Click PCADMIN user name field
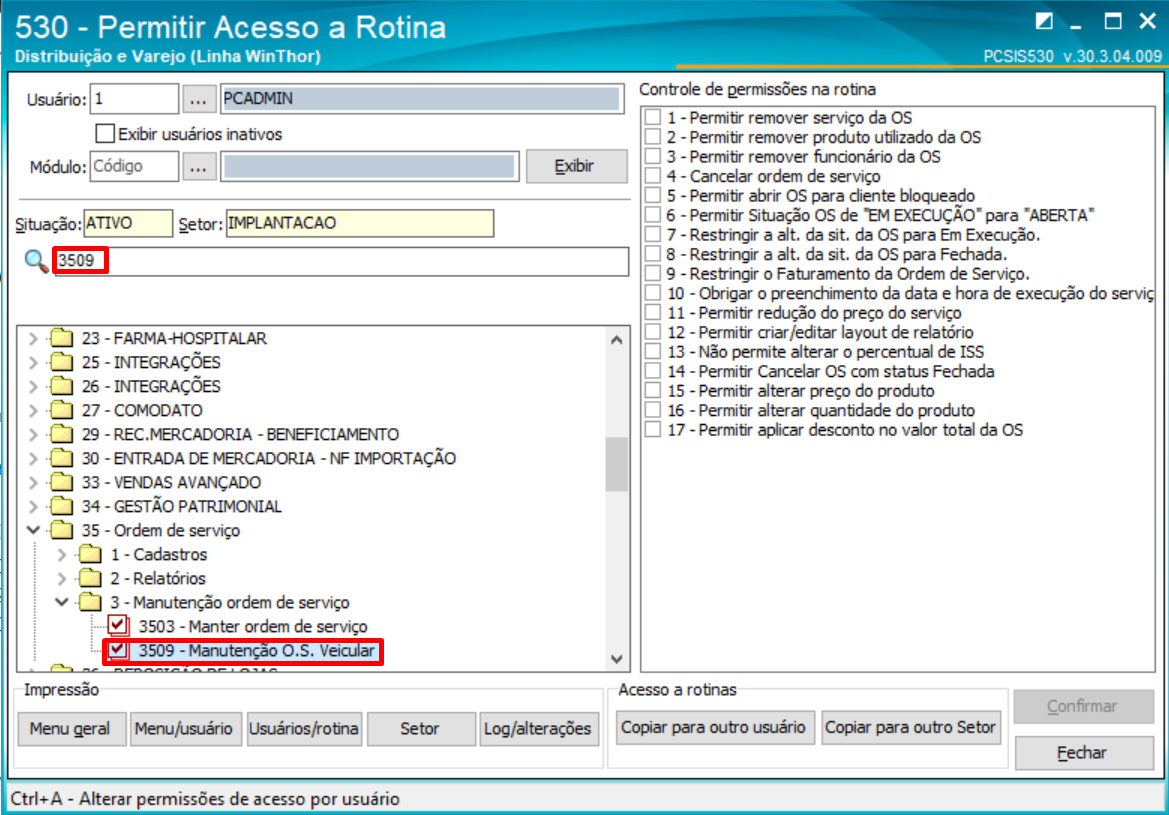Viewport: 1169px width, 815px height. [x=422, y=98]
